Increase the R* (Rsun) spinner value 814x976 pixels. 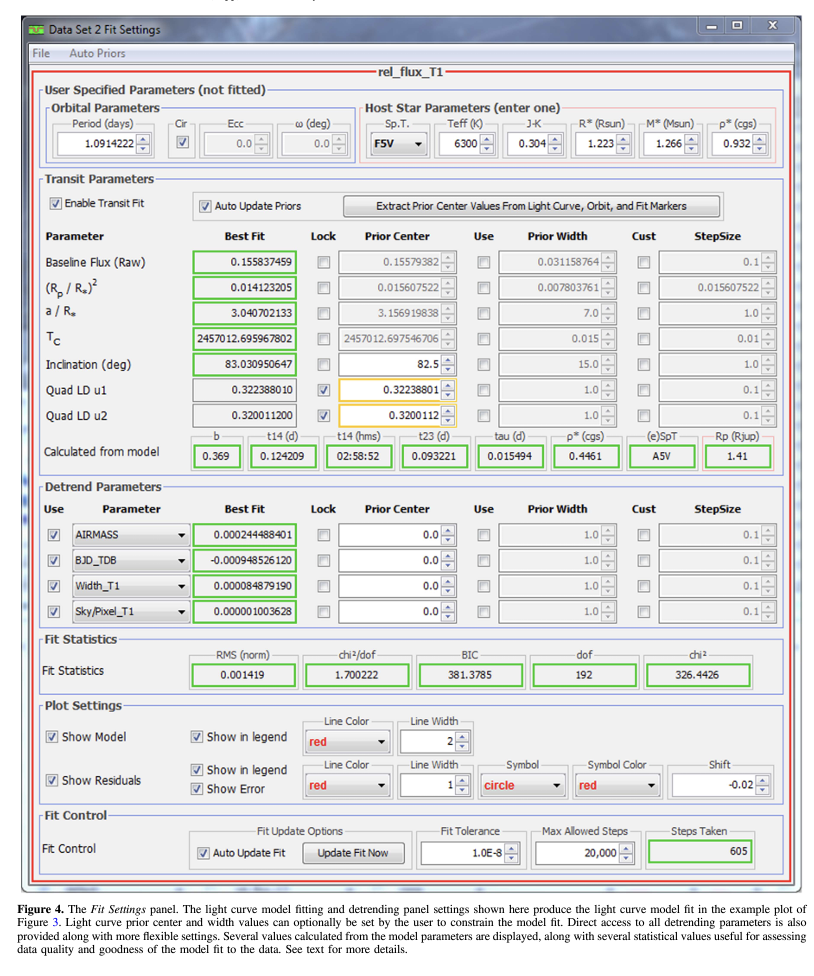pos(625,139)
